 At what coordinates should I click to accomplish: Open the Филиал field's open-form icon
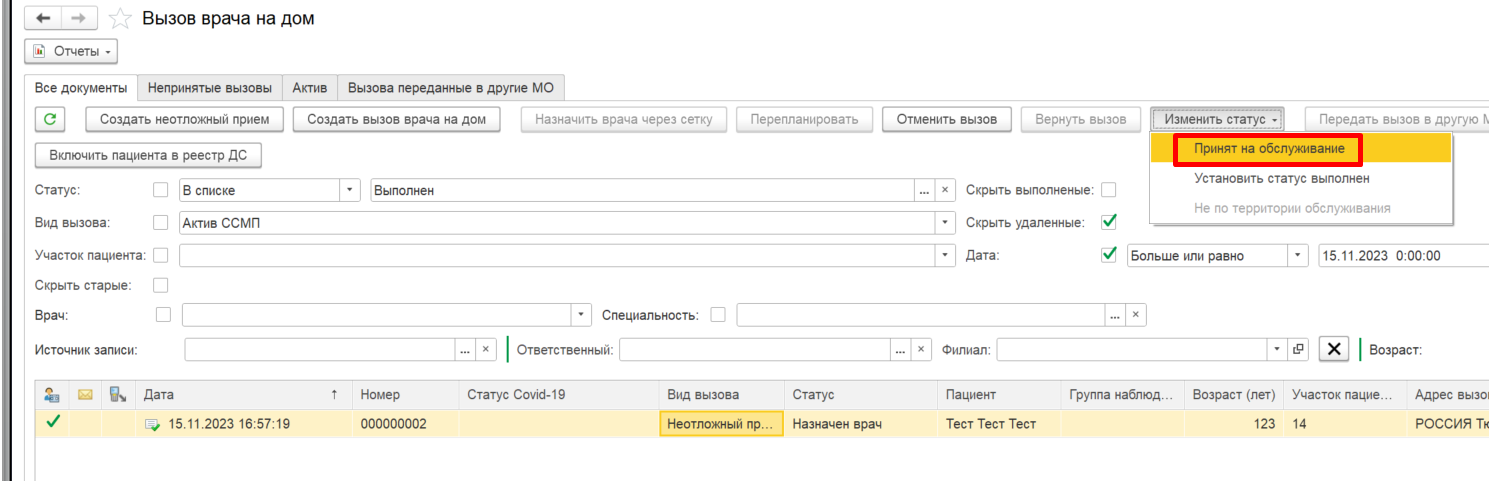pos(1299,350)
